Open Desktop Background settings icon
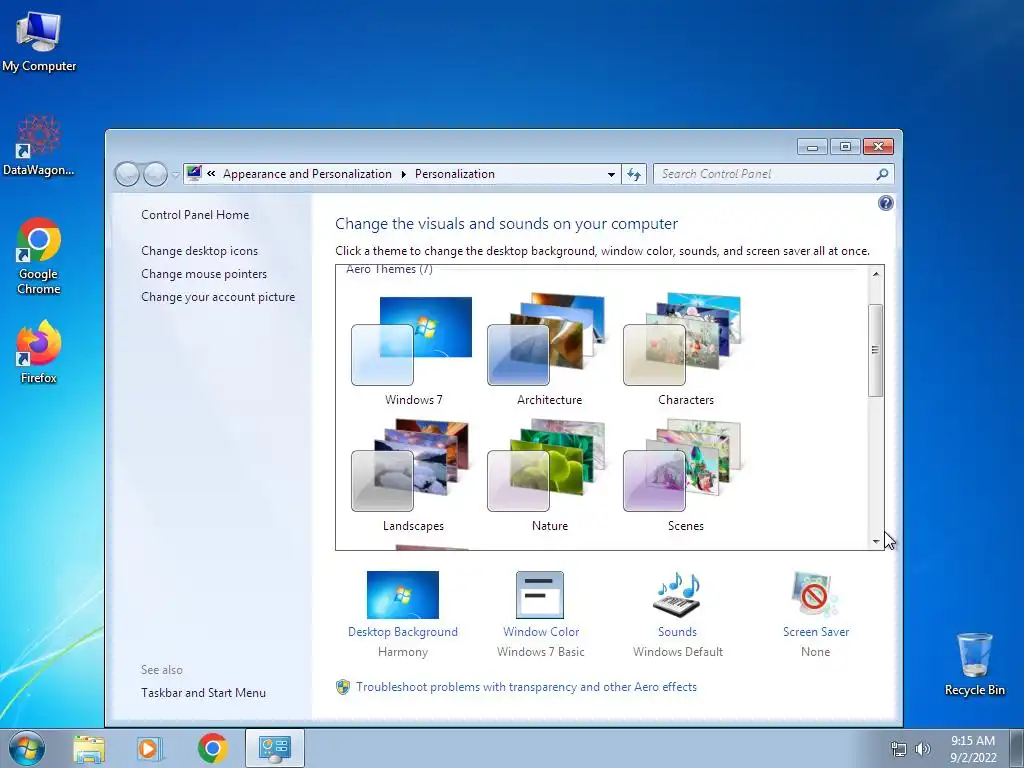Image resolution: width=1024 pixels, height=768 pixels. [402, 595]
